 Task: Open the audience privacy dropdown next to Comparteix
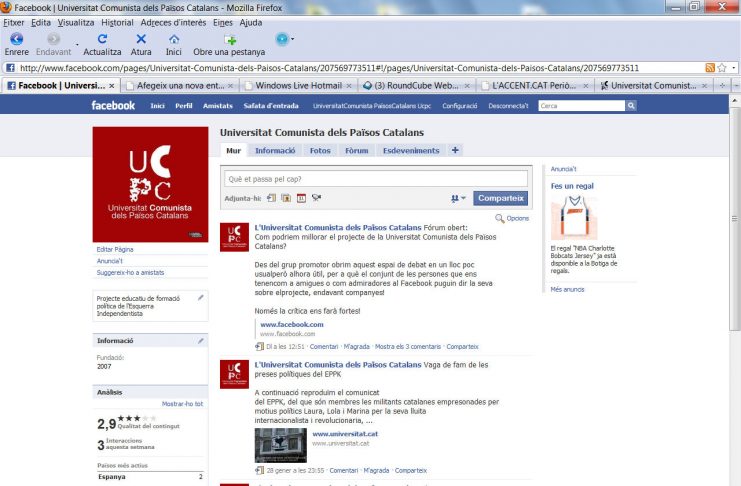tap(458, 199)
